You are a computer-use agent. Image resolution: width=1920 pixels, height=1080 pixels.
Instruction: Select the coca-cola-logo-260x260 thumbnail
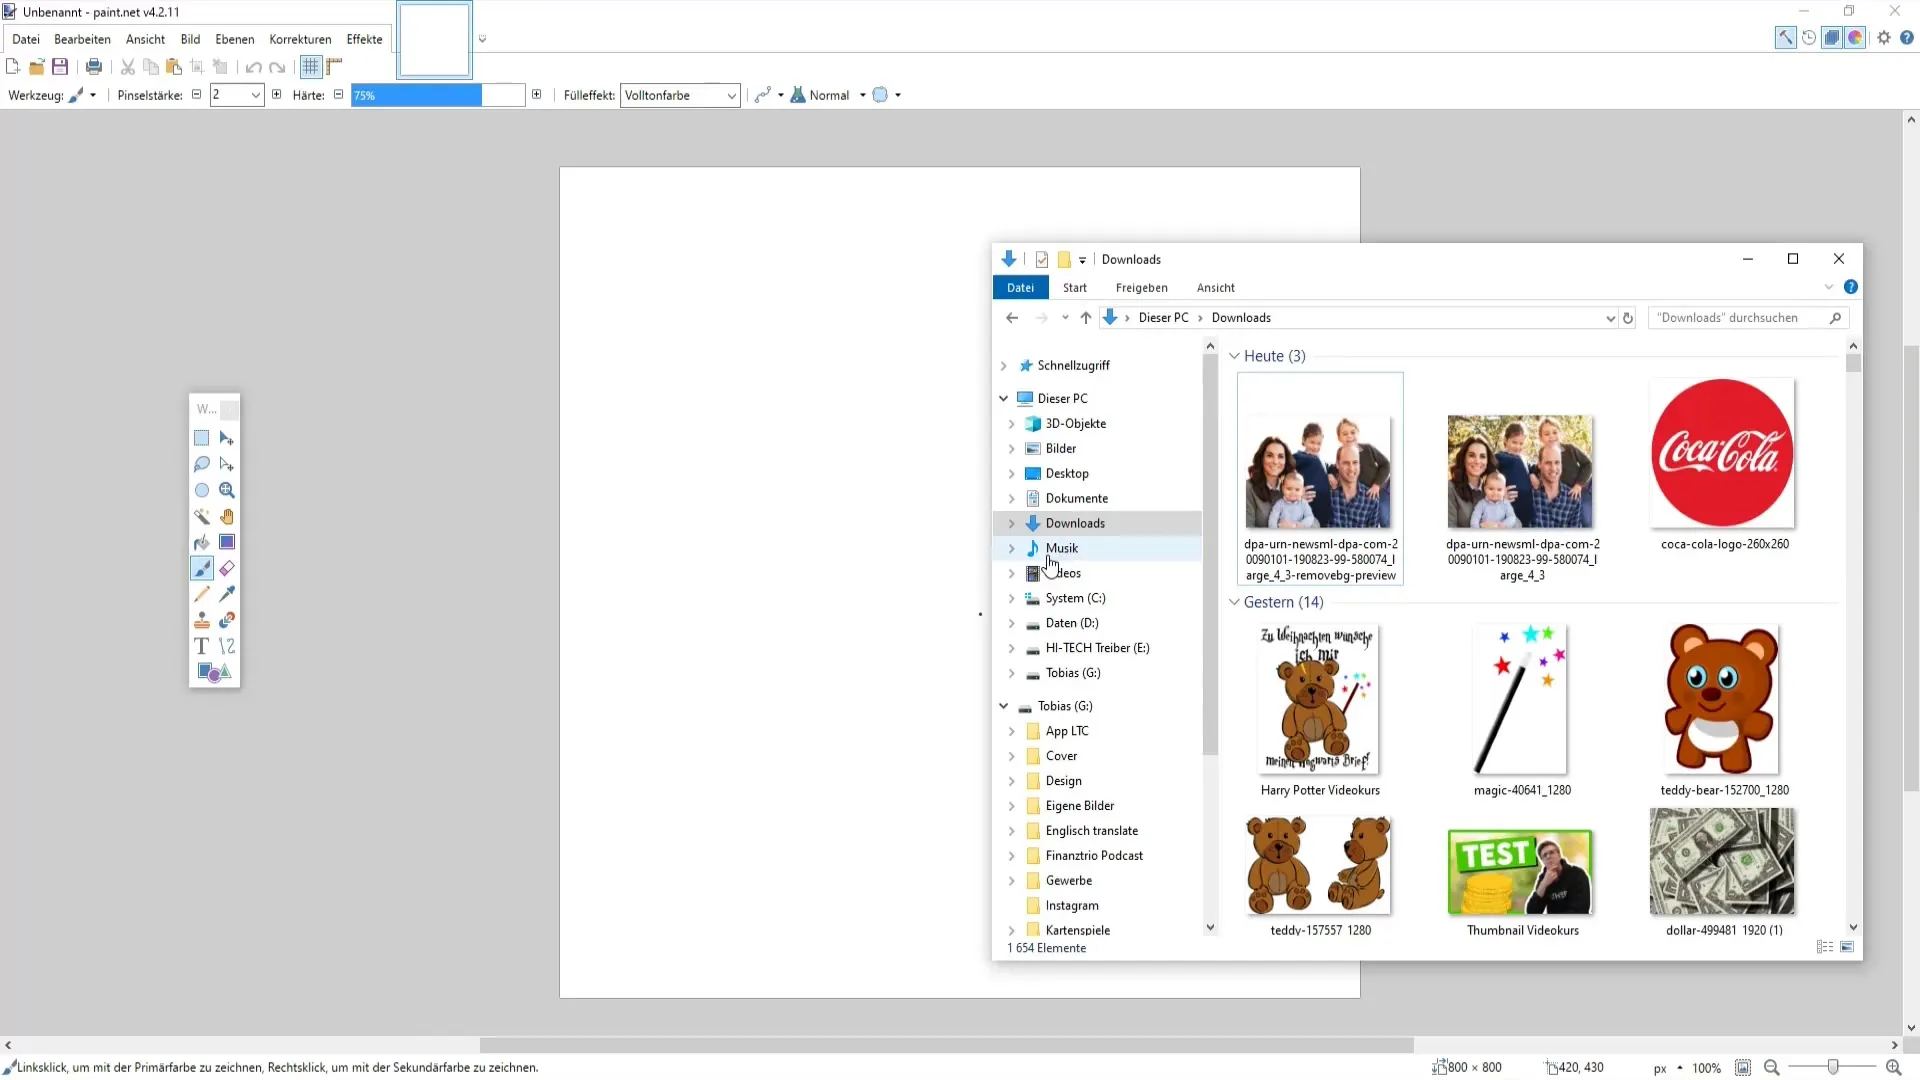(1723, 453)
